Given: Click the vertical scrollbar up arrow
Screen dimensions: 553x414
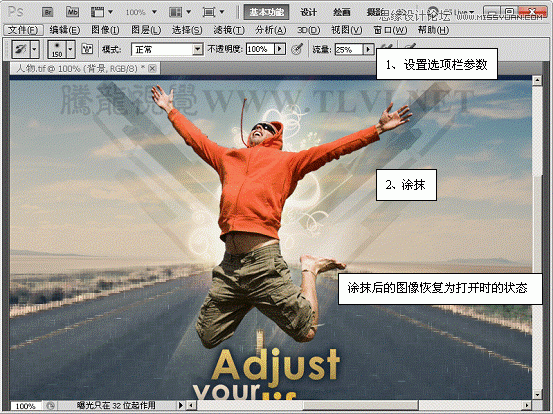Looking at the screenshot, I should coord(537,80).
